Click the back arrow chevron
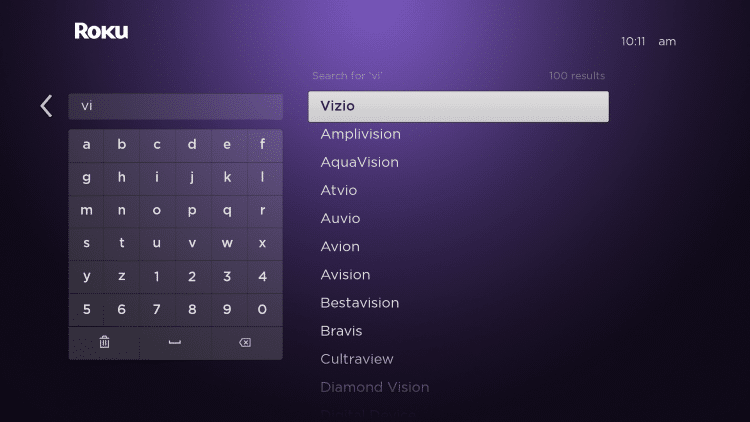 [x=46, y=106]
